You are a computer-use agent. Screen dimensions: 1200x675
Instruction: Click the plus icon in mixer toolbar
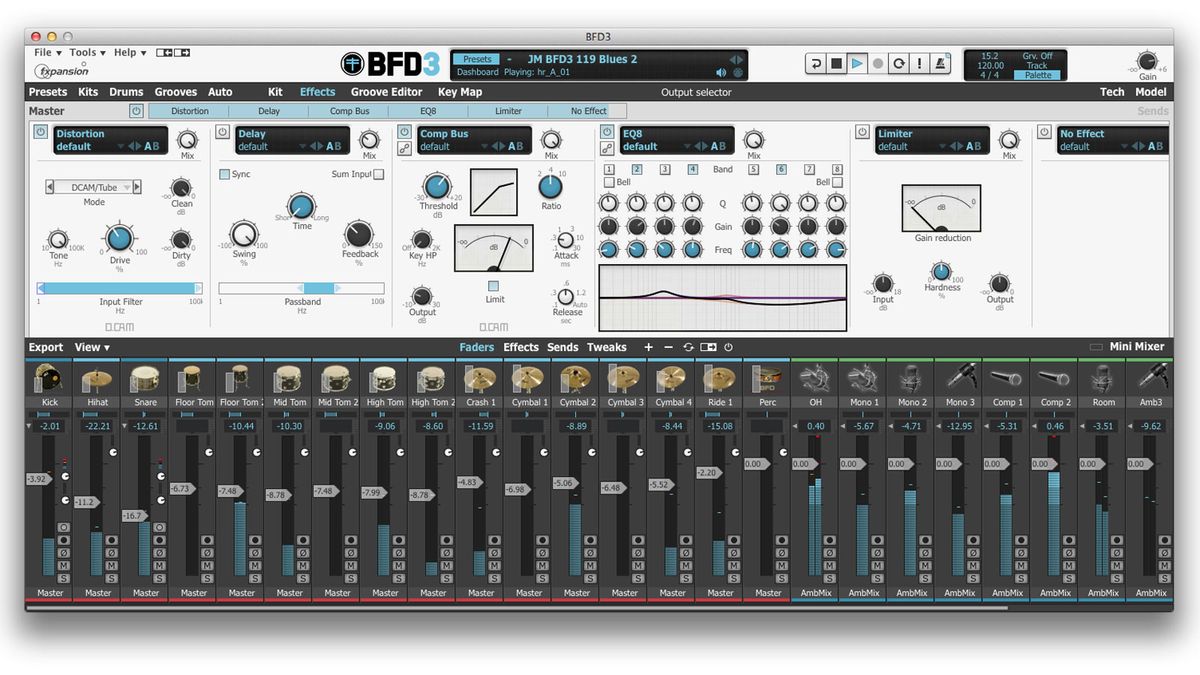[648, 347]
